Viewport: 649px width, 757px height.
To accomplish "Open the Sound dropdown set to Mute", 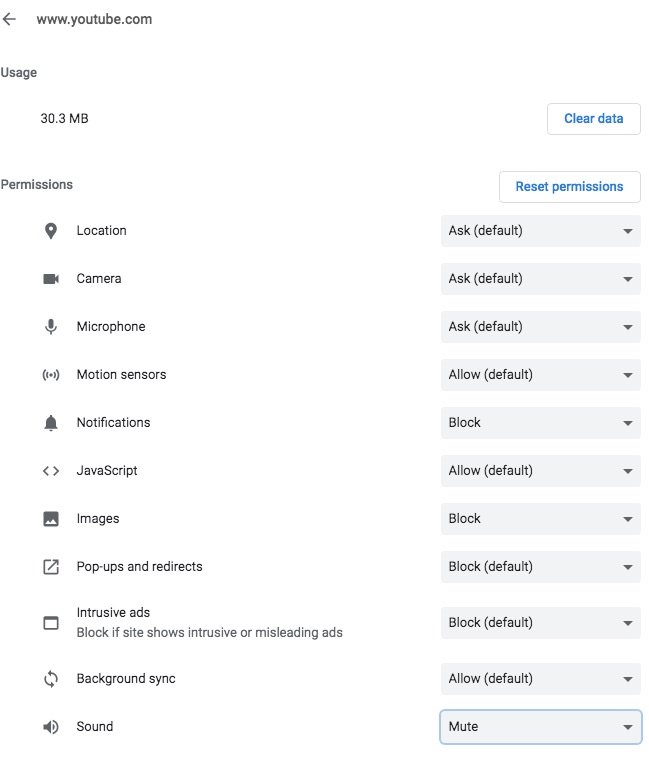I will pyautogui.click(x=540, y=727).
